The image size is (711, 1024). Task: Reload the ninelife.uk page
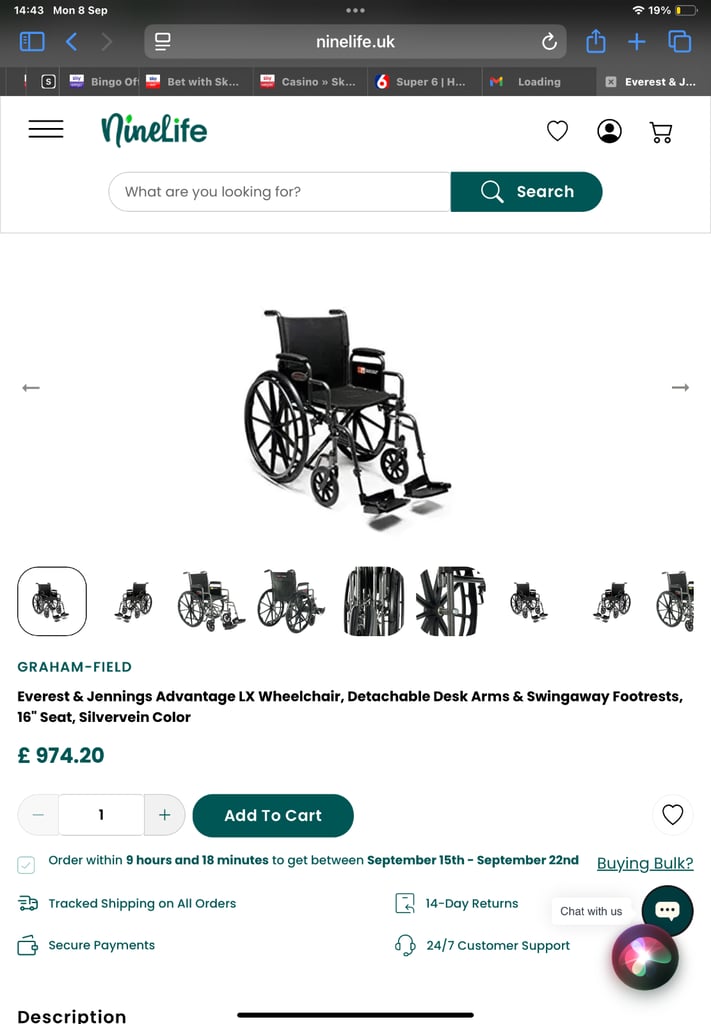[x=549, y=42]
